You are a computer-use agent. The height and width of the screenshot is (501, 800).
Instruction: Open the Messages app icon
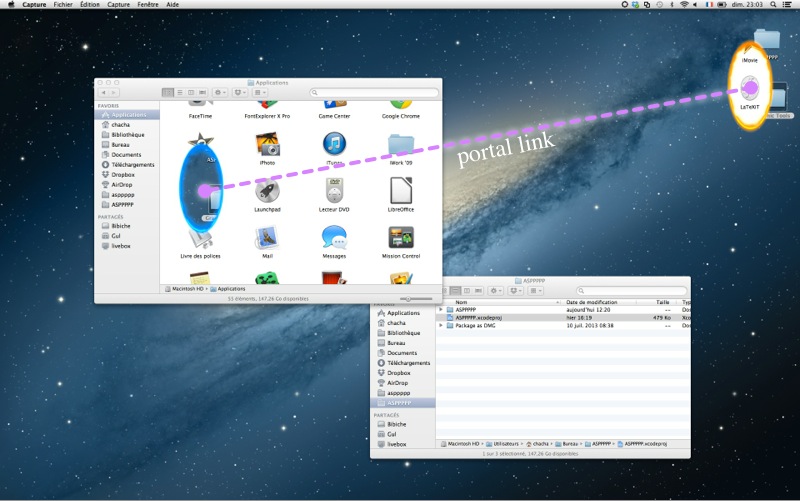pos(334,238)
